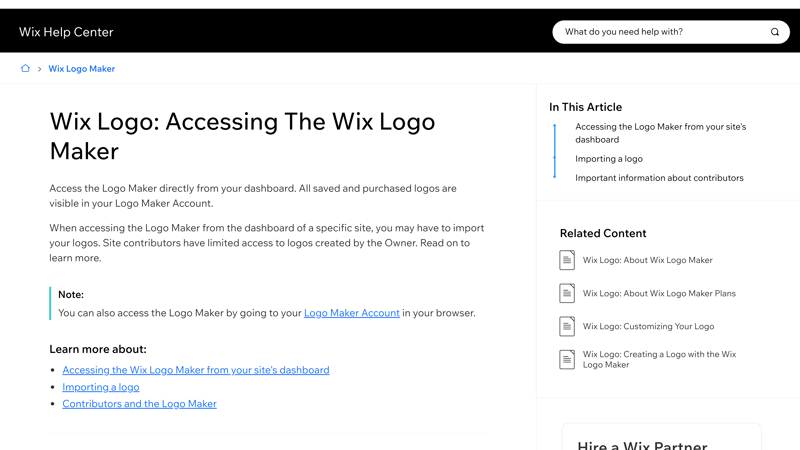Click document icon beside About Wix Logo Maker Plans
800x450 pixels.
click(567, 293)
